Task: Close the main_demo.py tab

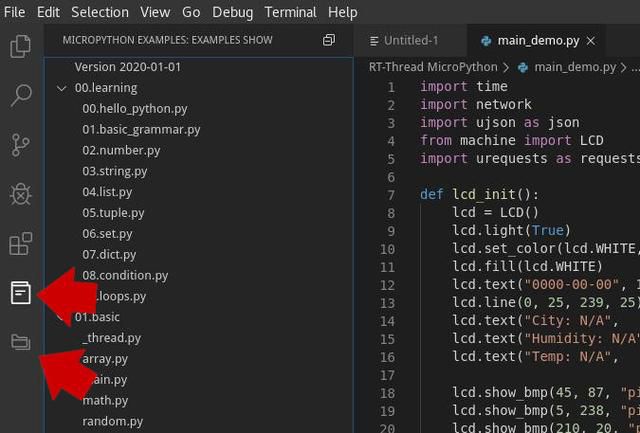Action: click(x=591, y=41)
